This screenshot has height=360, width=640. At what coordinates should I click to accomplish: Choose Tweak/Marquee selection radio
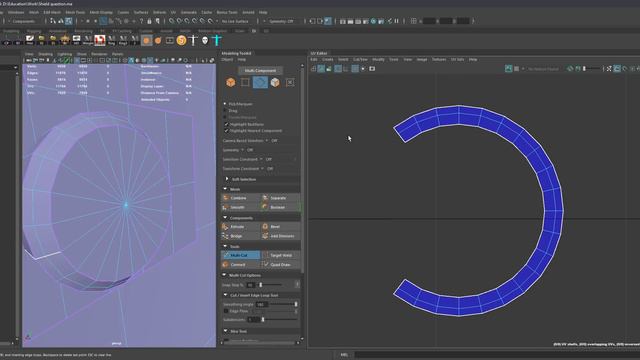tap(224, 117)
